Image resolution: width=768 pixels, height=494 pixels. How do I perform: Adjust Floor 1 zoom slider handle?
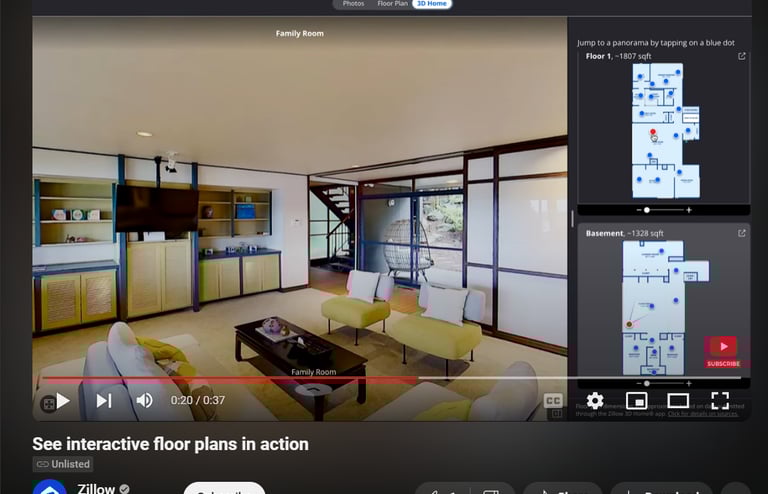pos(647,210)
